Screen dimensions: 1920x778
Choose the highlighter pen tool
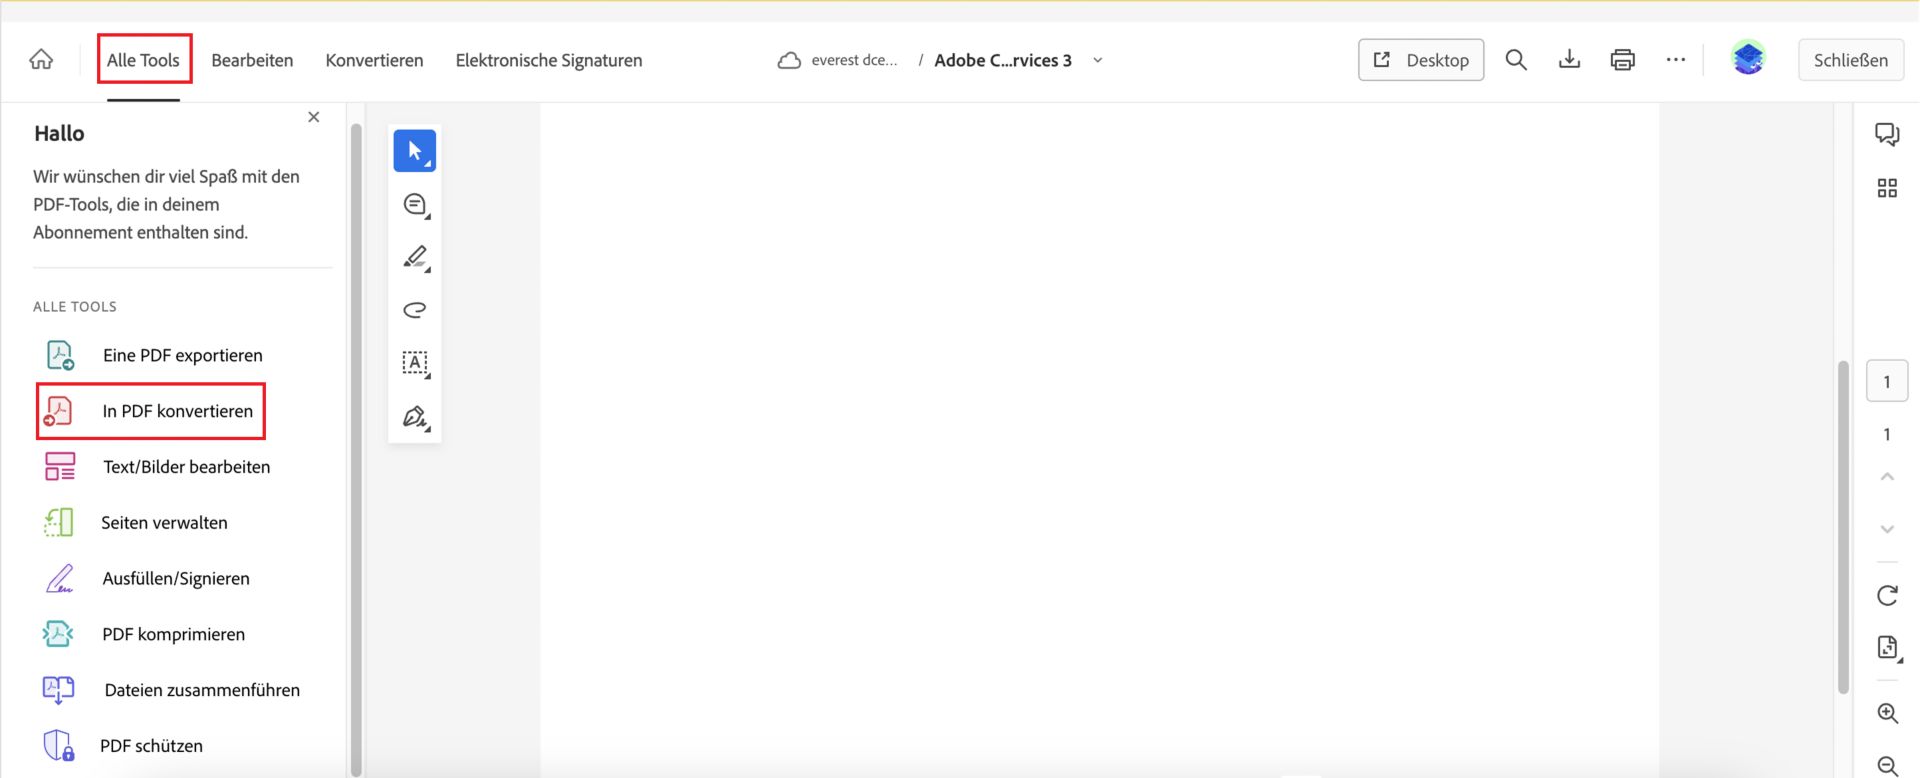tap(415, 258)
